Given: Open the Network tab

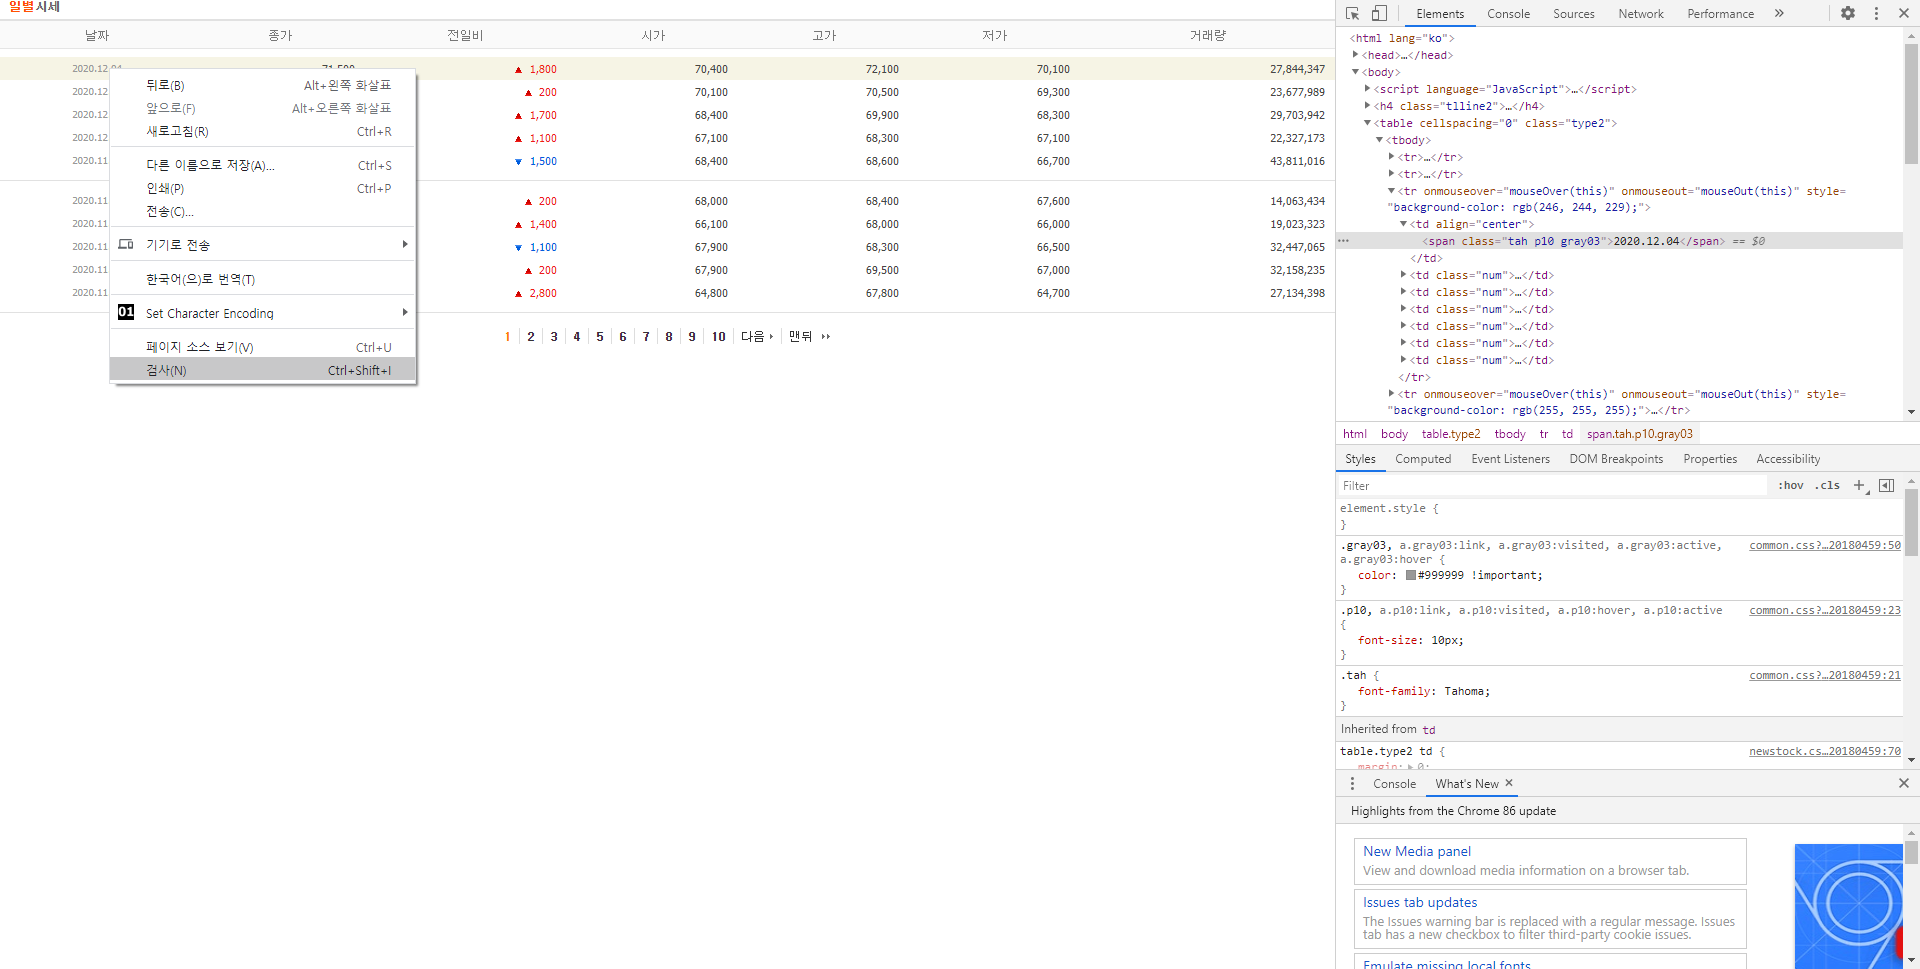Looking at the screenshot, I should (x=1641, y=14).
